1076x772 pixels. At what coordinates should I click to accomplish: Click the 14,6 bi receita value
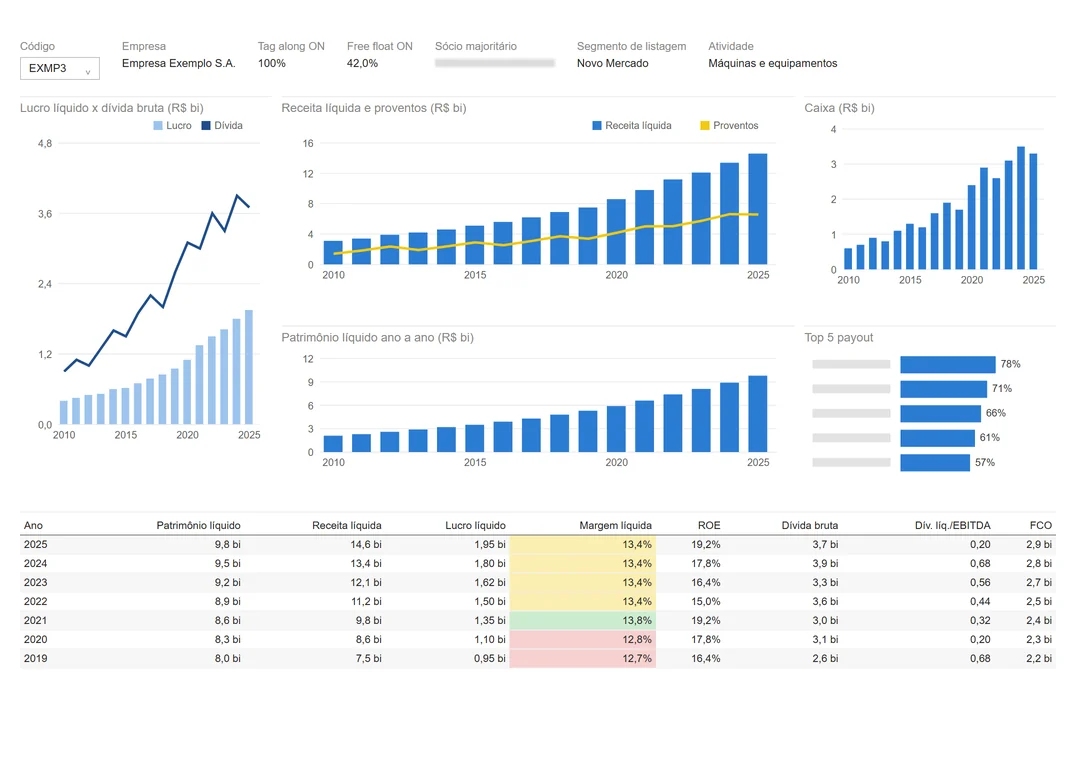click(366, 545)
